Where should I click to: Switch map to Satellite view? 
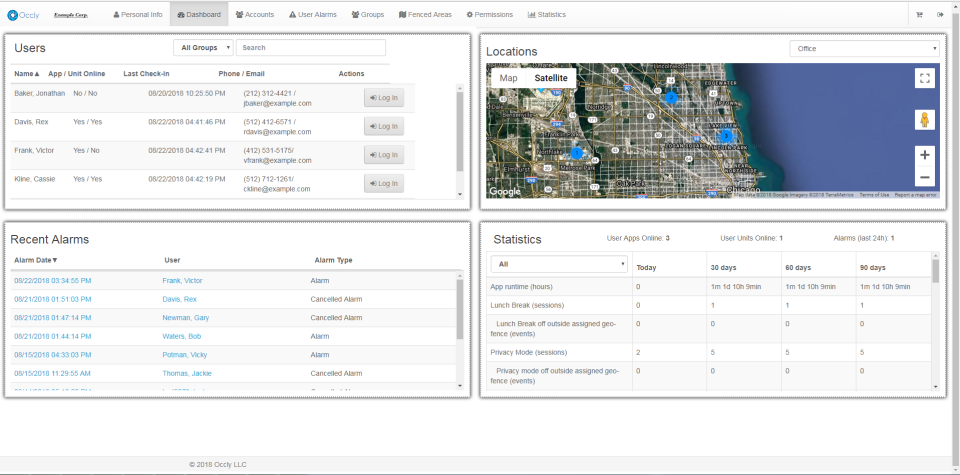(x=550, y=78)
